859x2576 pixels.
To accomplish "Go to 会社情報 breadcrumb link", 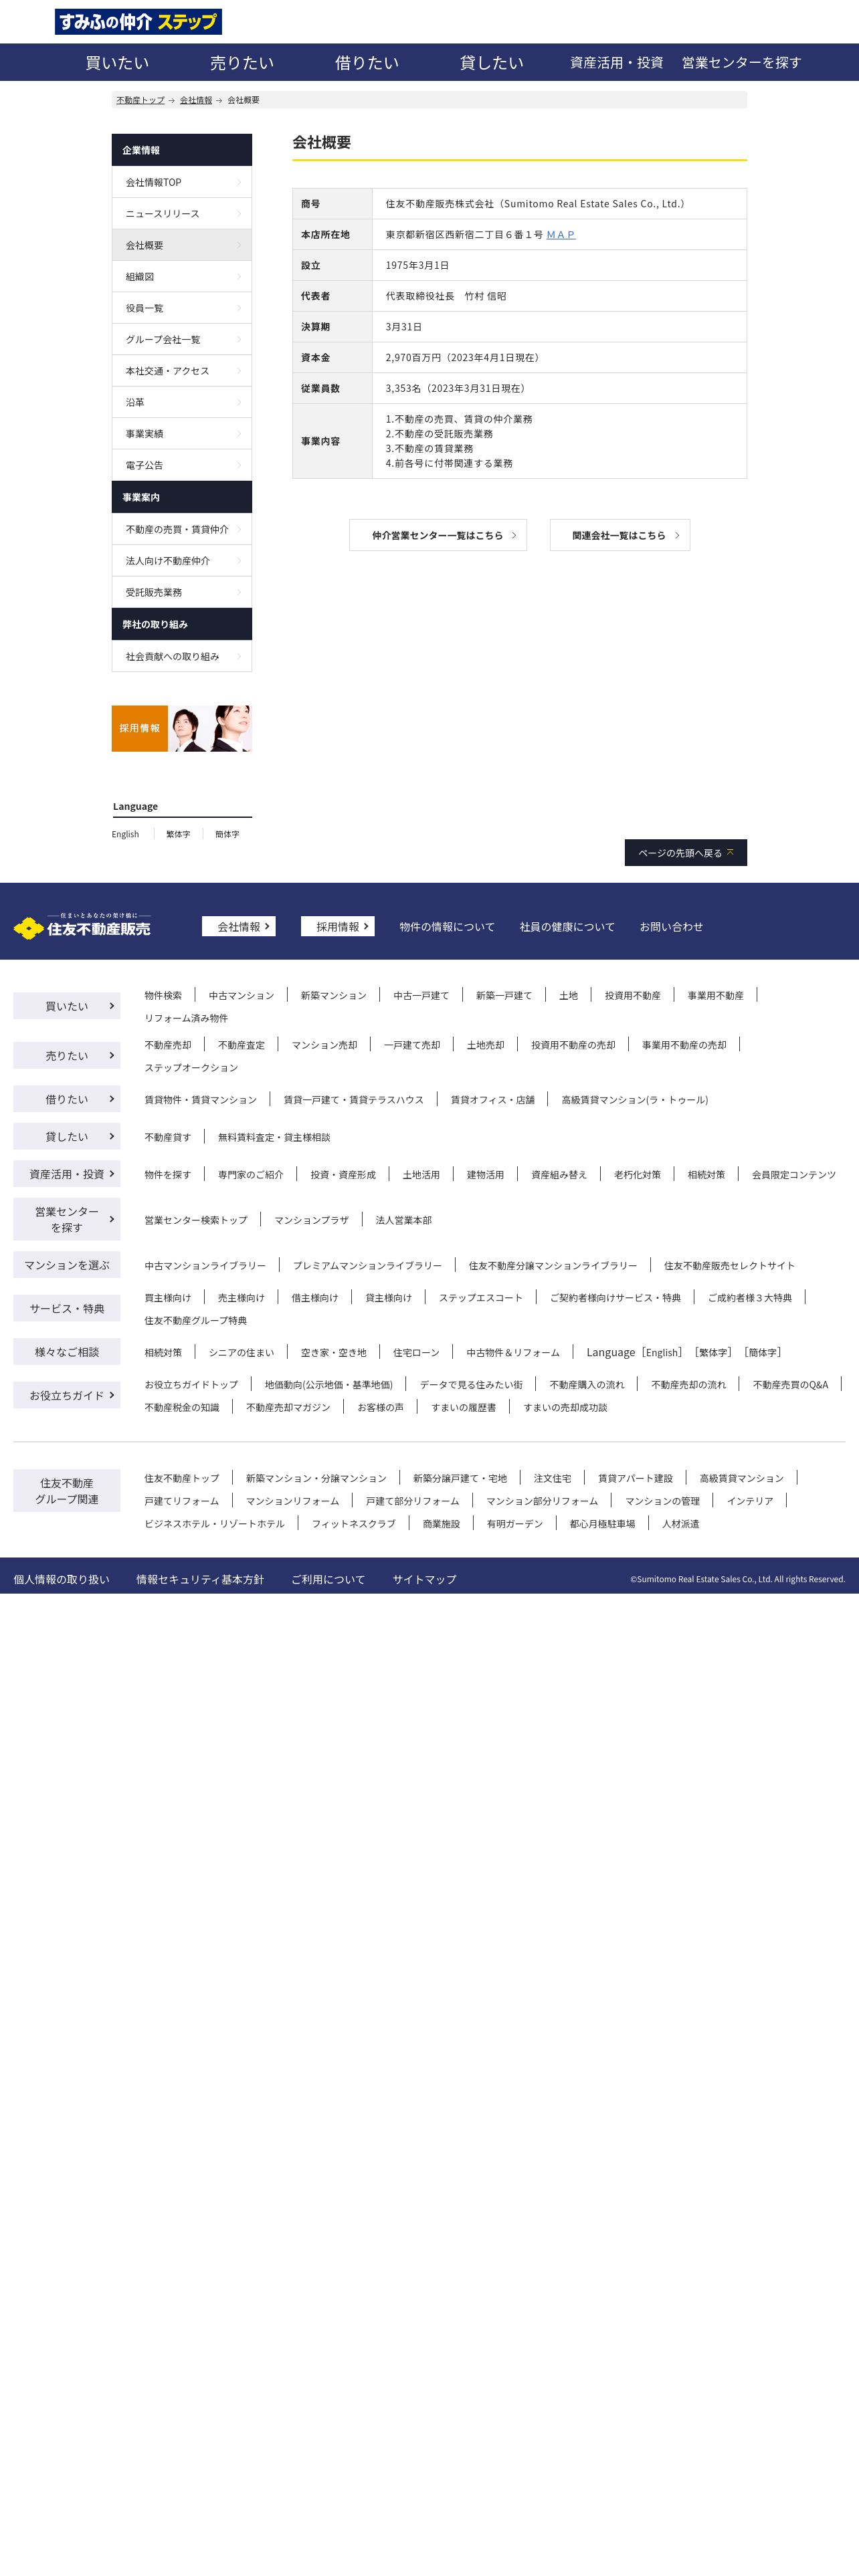I will tap(196, 100).
